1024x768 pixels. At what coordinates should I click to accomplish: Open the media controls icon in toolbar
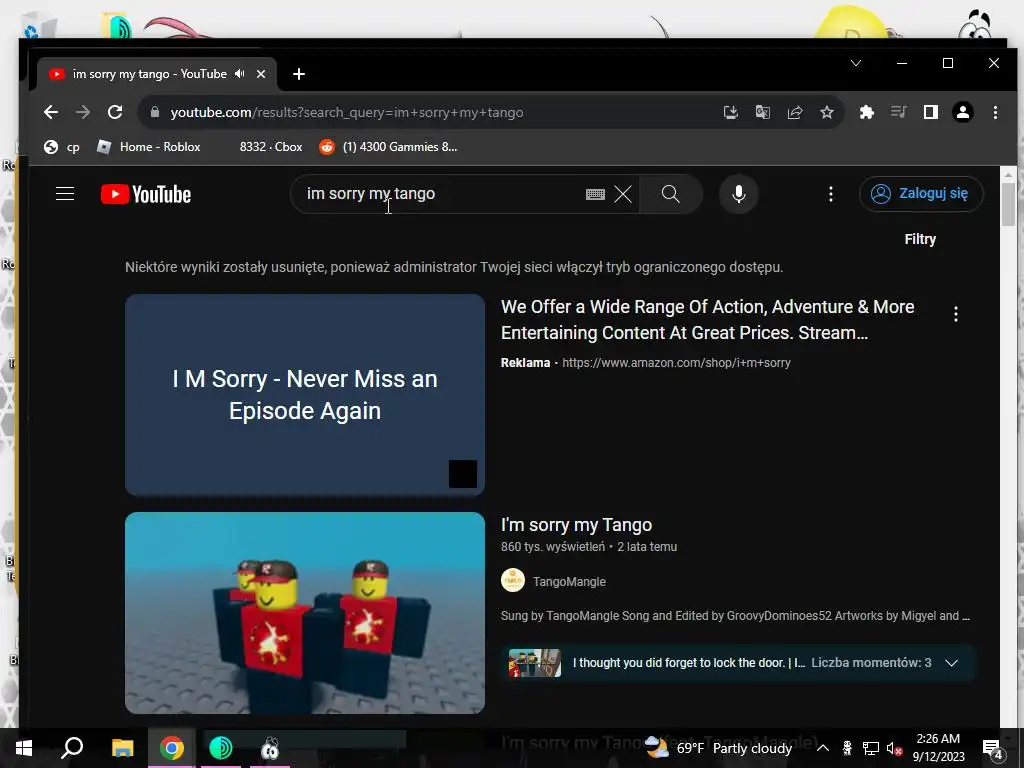pos(899,112)
